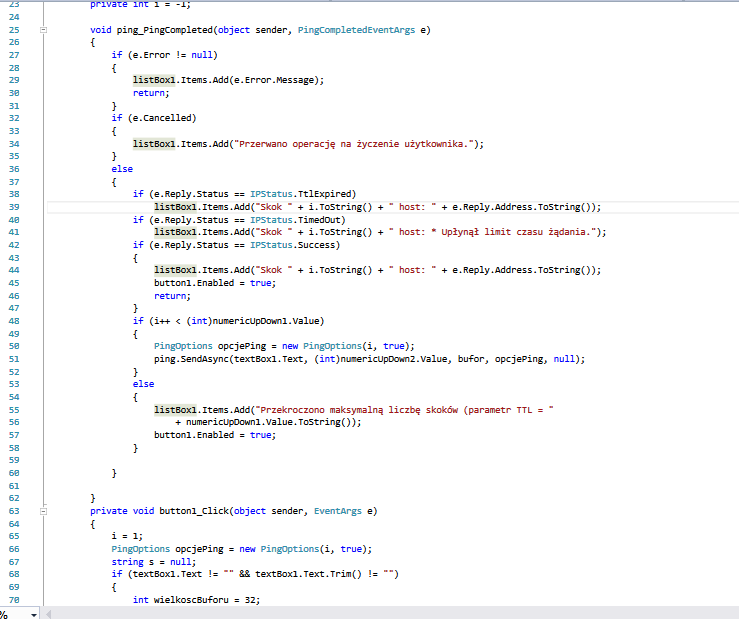Click line number 63 in margin
739x619 pixels.
pos(14,511)
